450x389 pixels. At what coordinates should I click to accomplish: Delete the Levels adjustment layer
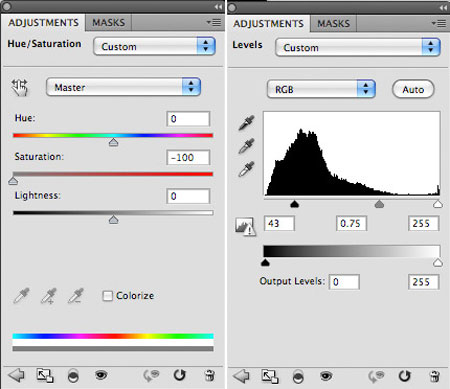tap(434, 376)
